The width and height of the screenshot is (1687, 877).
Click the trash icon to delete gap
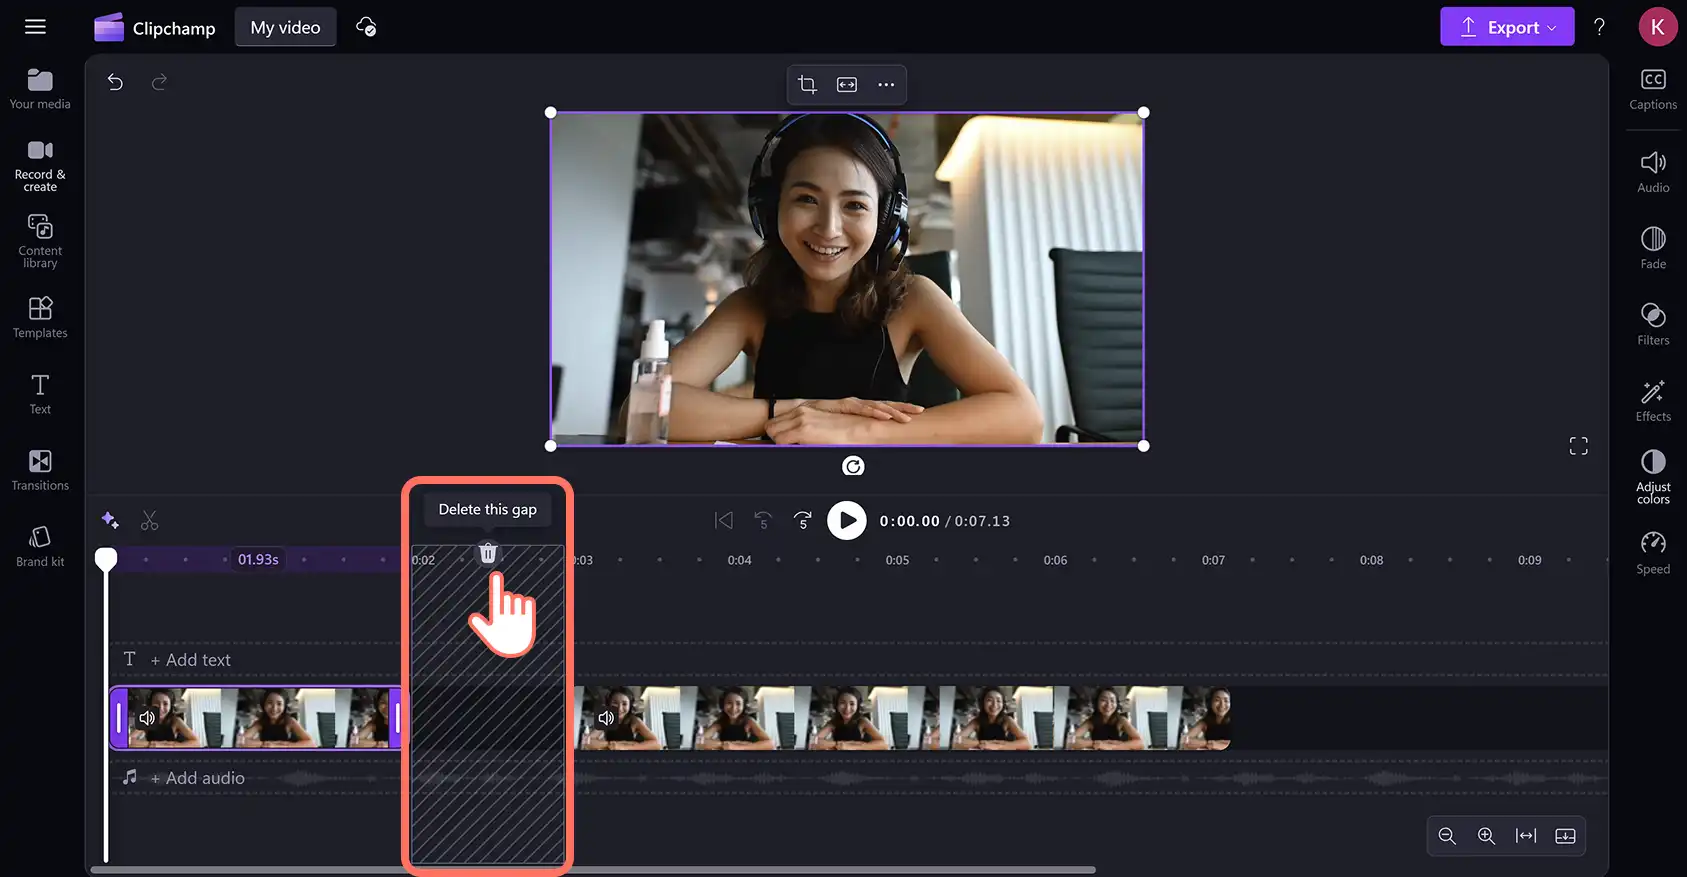tap(488, 553)
